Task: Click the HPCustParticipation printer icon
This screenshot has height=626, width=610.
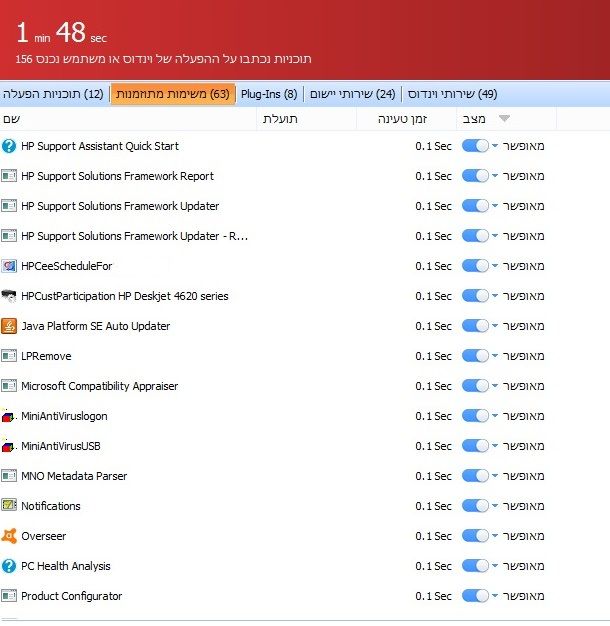Action: pyautogui.click(x=9, y=296)
